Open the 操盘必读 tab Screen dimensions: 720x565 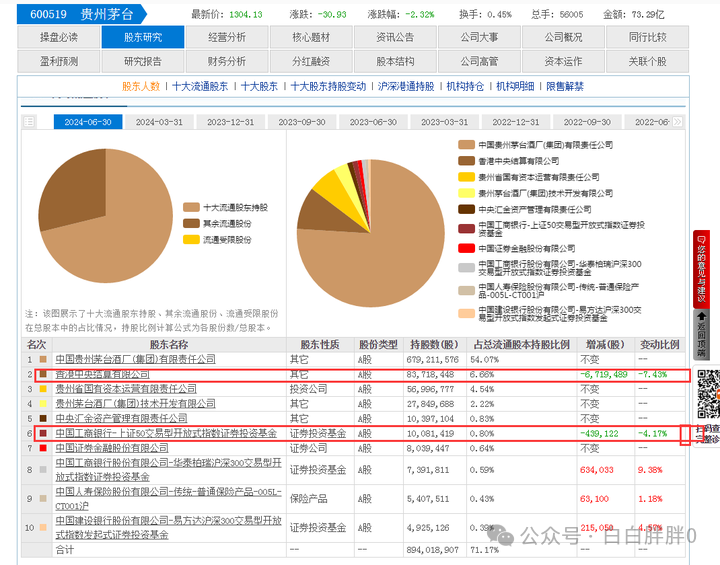tap(58, 37)
